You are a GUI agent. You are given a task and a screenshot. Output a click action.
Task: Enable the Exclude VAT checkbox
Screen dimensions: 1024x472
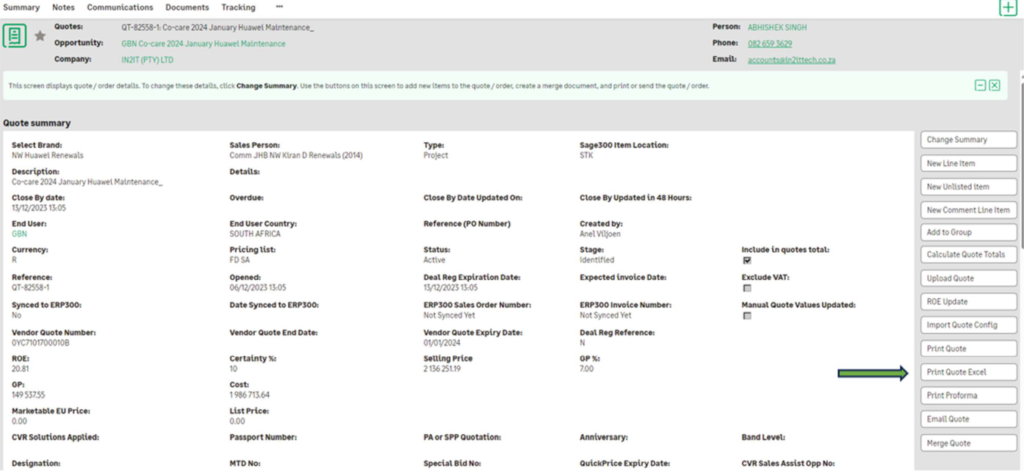(x=746, y=288)
